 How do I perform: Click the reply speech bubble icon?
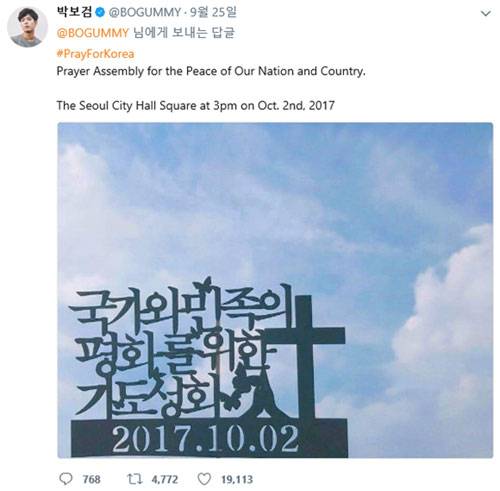[x=65, y=479]
